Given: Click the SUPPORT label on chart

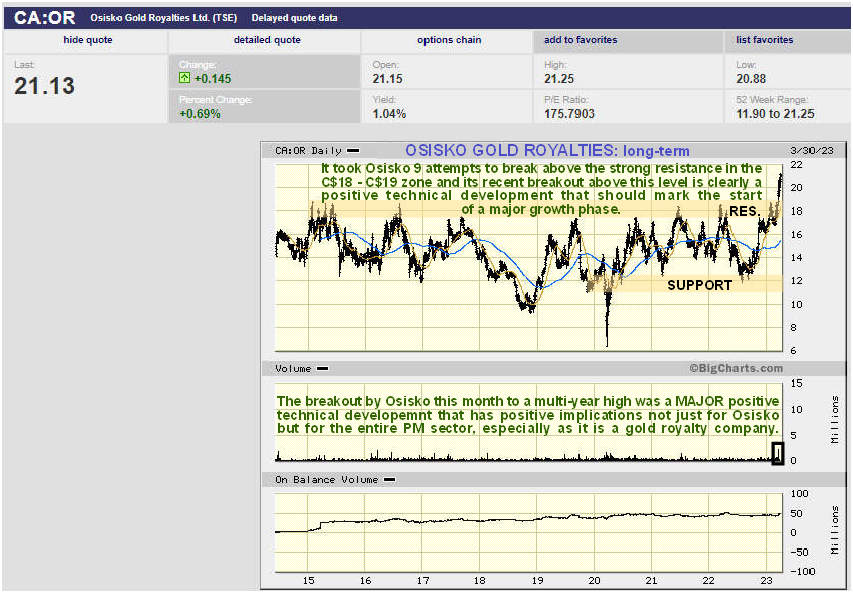Looking at the screenshot, I should point(699,285).
